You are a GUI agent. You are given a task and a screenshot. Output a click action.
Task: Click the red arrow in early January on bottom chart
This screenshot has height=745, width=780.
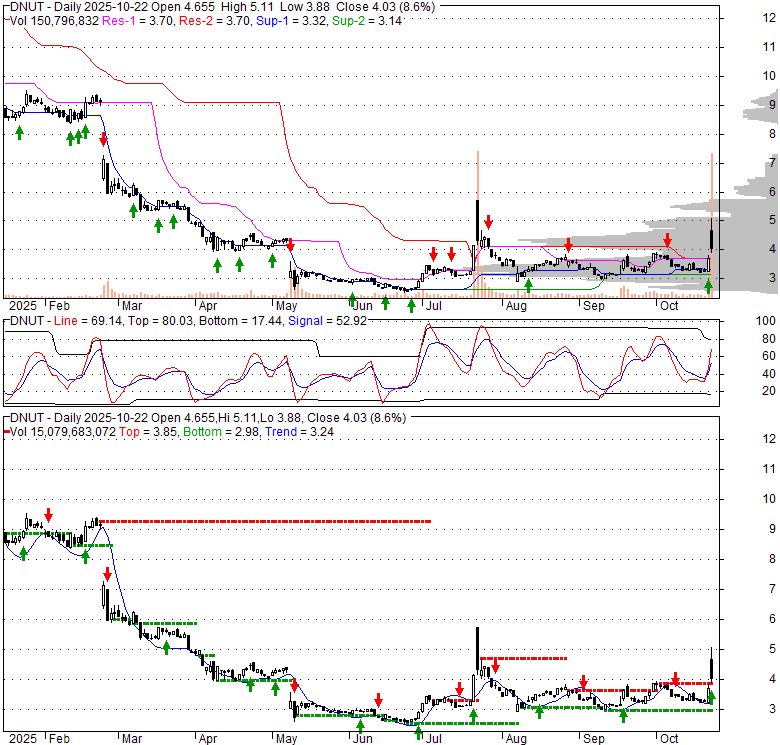49,515
